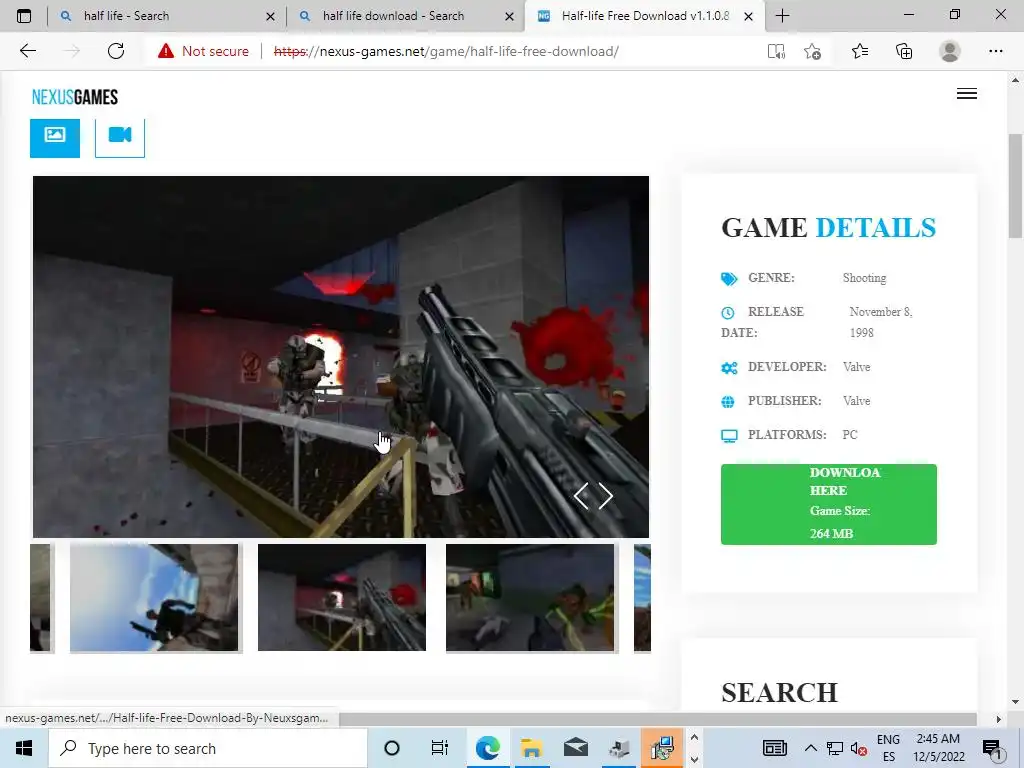The image size is (1024, 768).
Task: Show hidden system tray icons
Action: 810,748
